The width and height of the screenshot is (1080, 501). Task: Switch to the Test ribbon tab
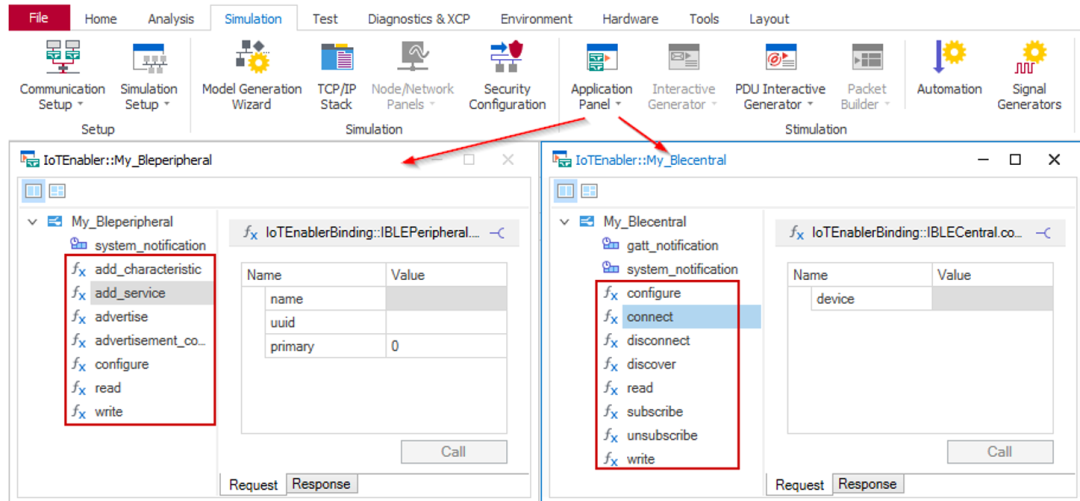coord(325,19)
